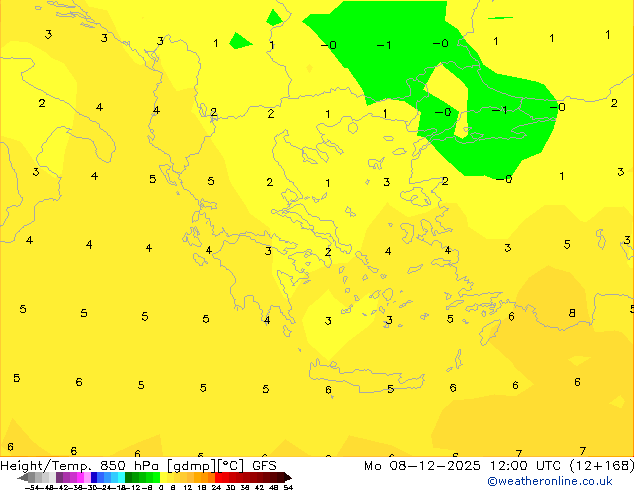Click the legend tick label "-12"
This screenshot has width=634, height=490.
point(133,487)
